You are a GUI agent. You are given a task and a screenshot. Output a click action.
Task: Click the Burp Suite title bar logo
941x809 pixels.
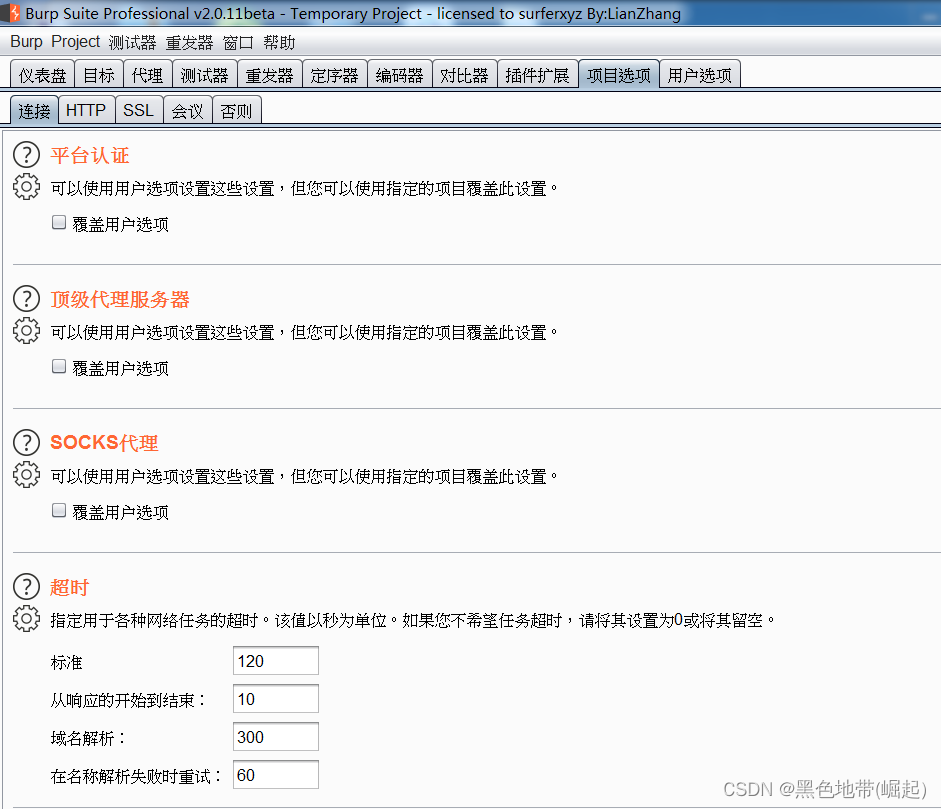[x=12, y=13]
